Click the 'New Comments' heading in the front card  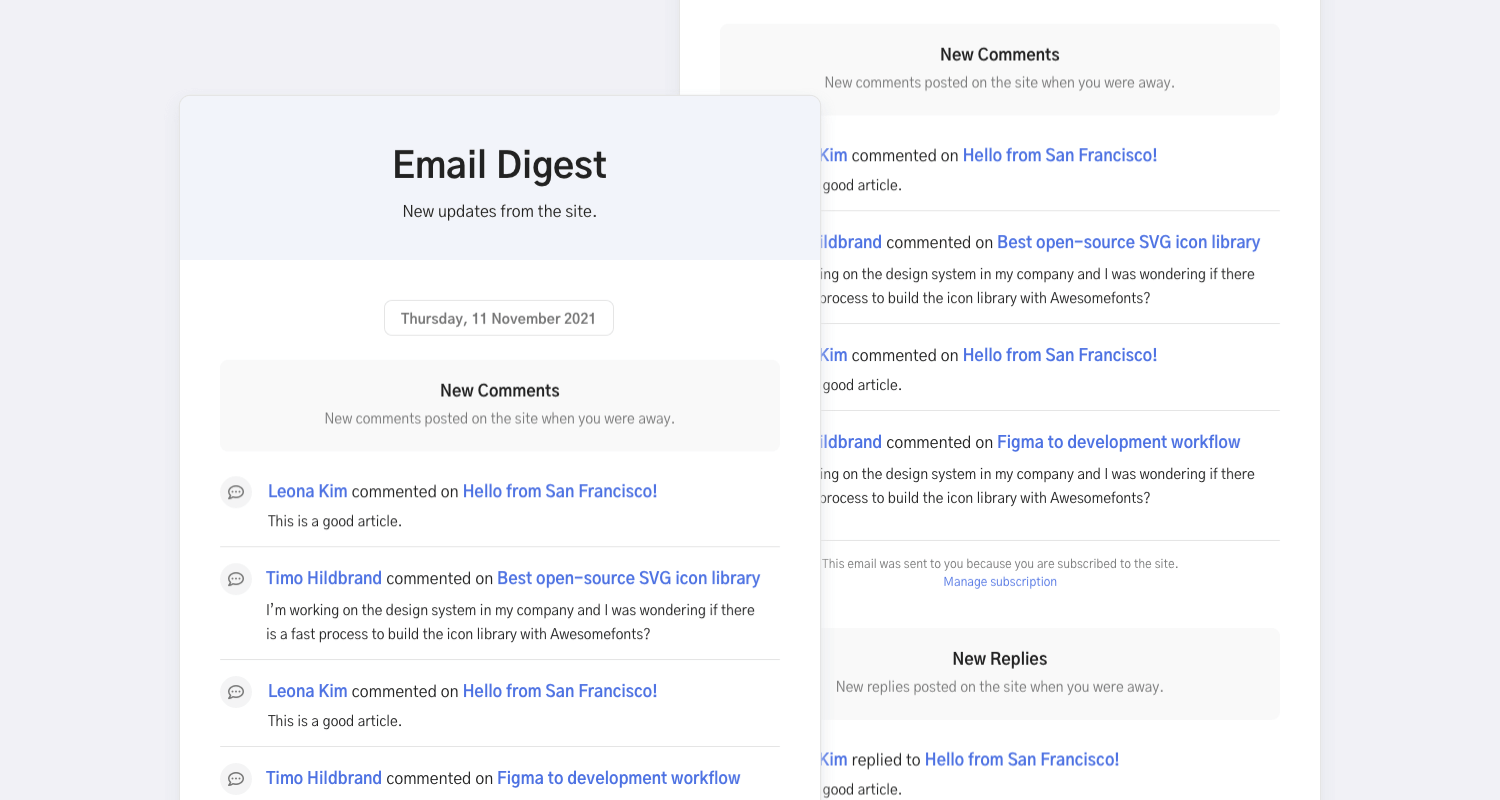click(500, 391)
